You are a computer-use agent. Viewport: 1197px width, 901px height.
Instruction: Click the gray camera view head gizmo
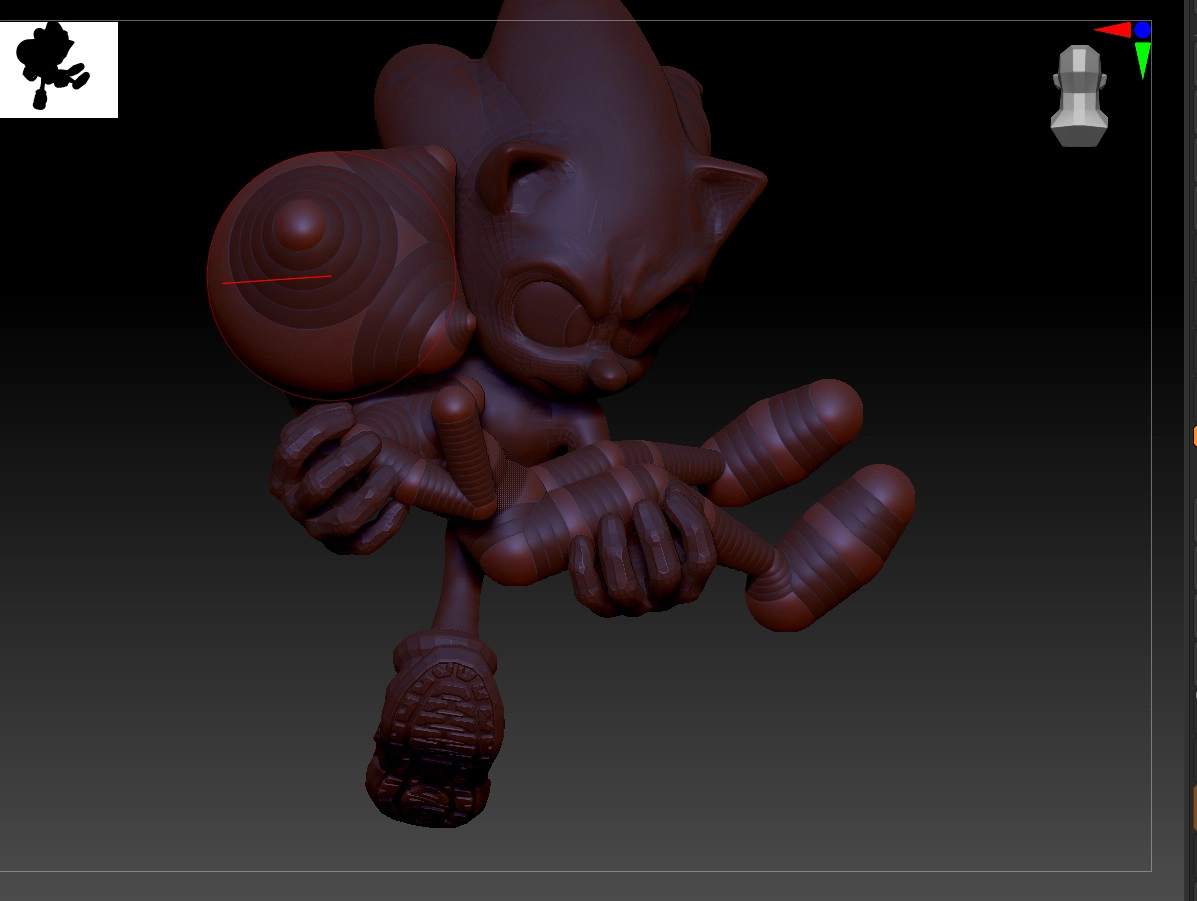click(x=1079, y=97)
